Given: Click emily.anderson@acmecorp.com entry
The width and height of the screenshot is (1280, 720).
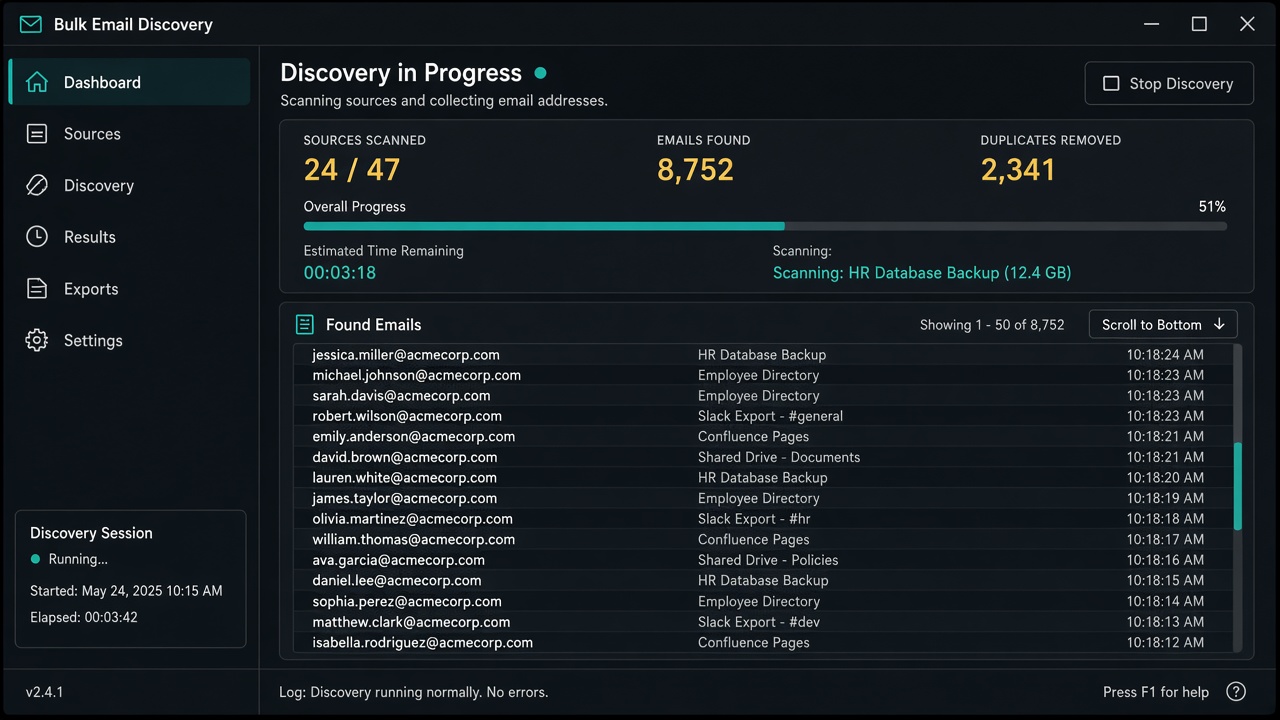Looking at the screenshot, I should point(413,437).
